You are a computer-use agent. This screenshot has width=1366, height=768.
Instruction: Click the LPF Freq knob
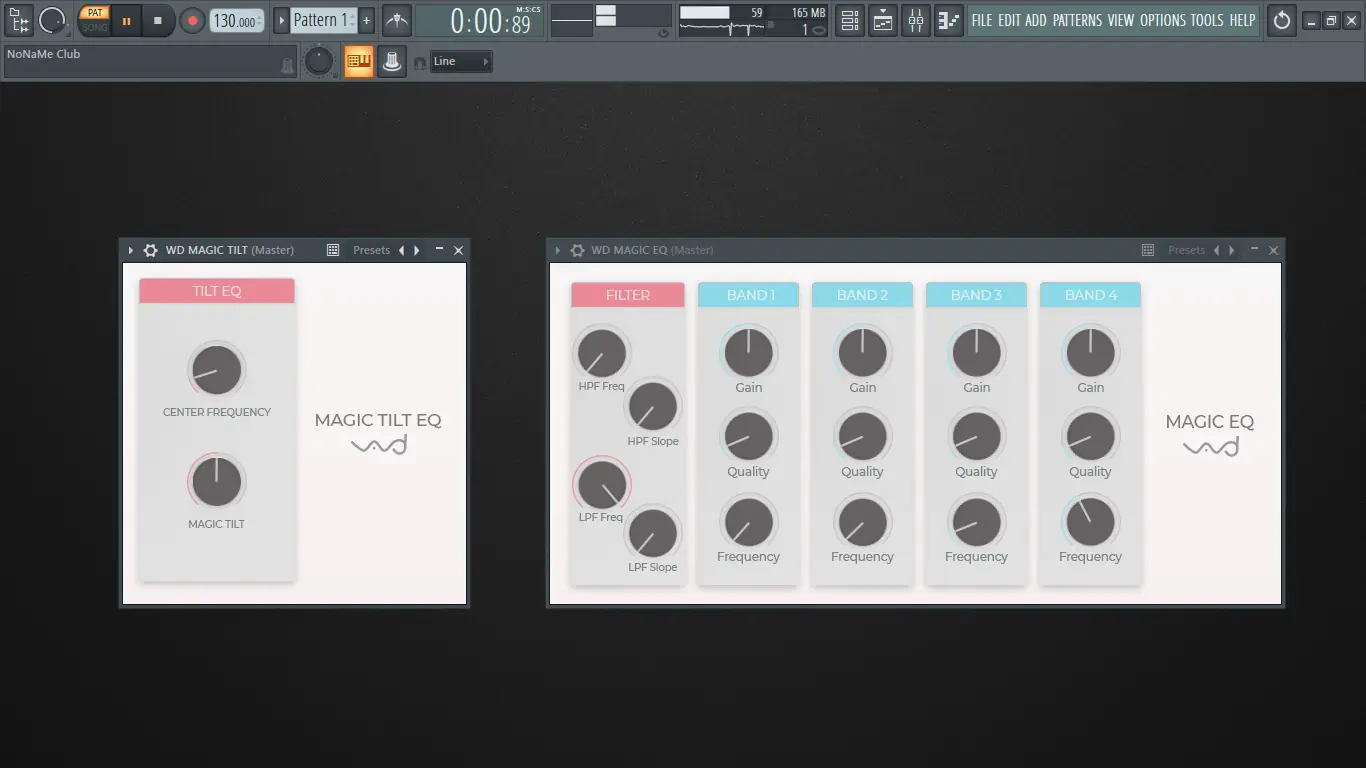coord(602,485)
